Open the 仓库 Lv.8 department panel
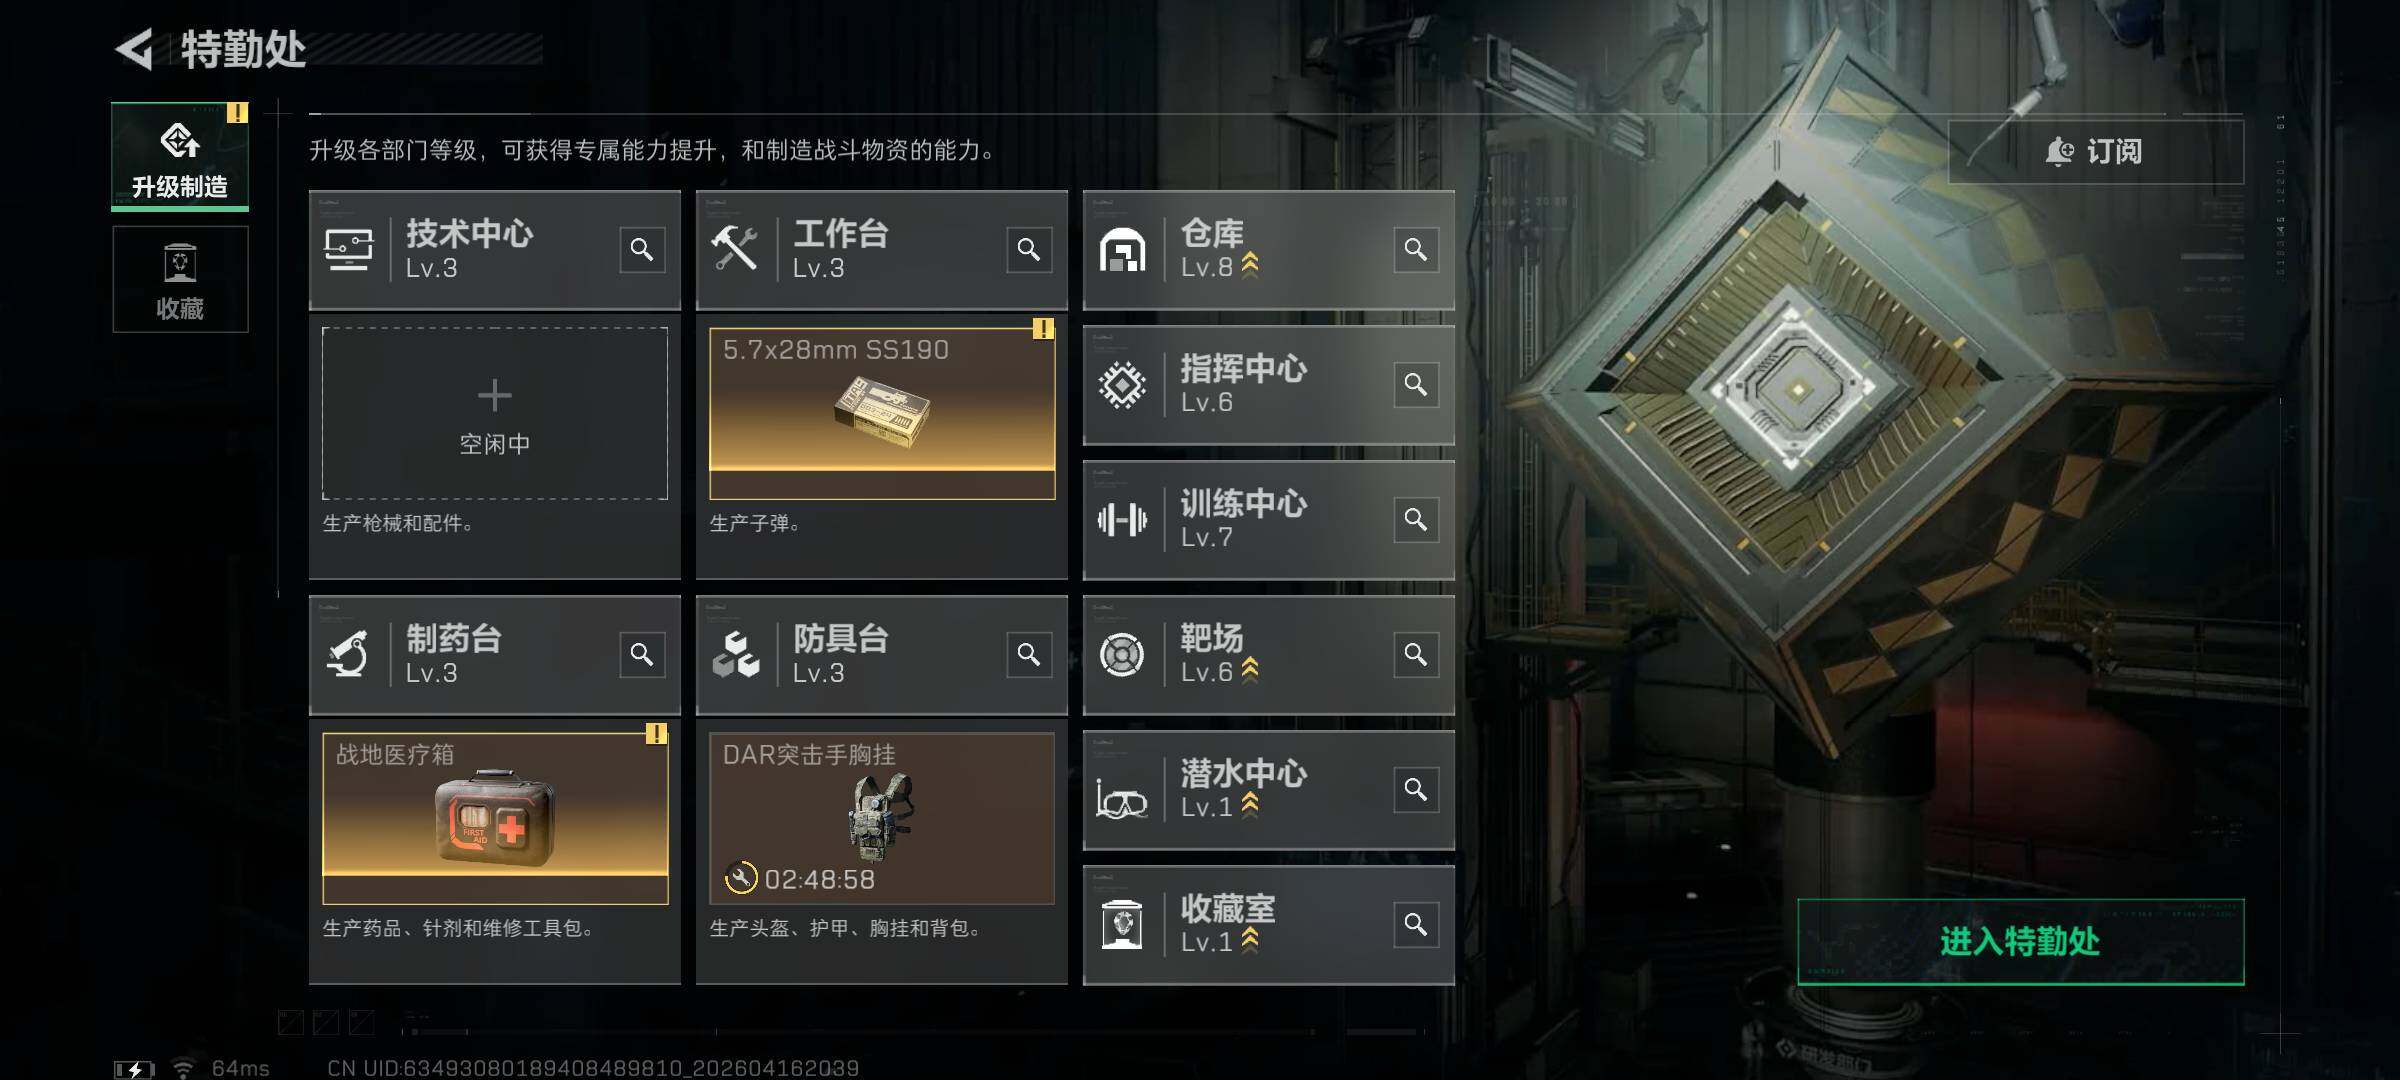The height and width of the screenshot is (1080, 2400). click(x=1269, y=249)
